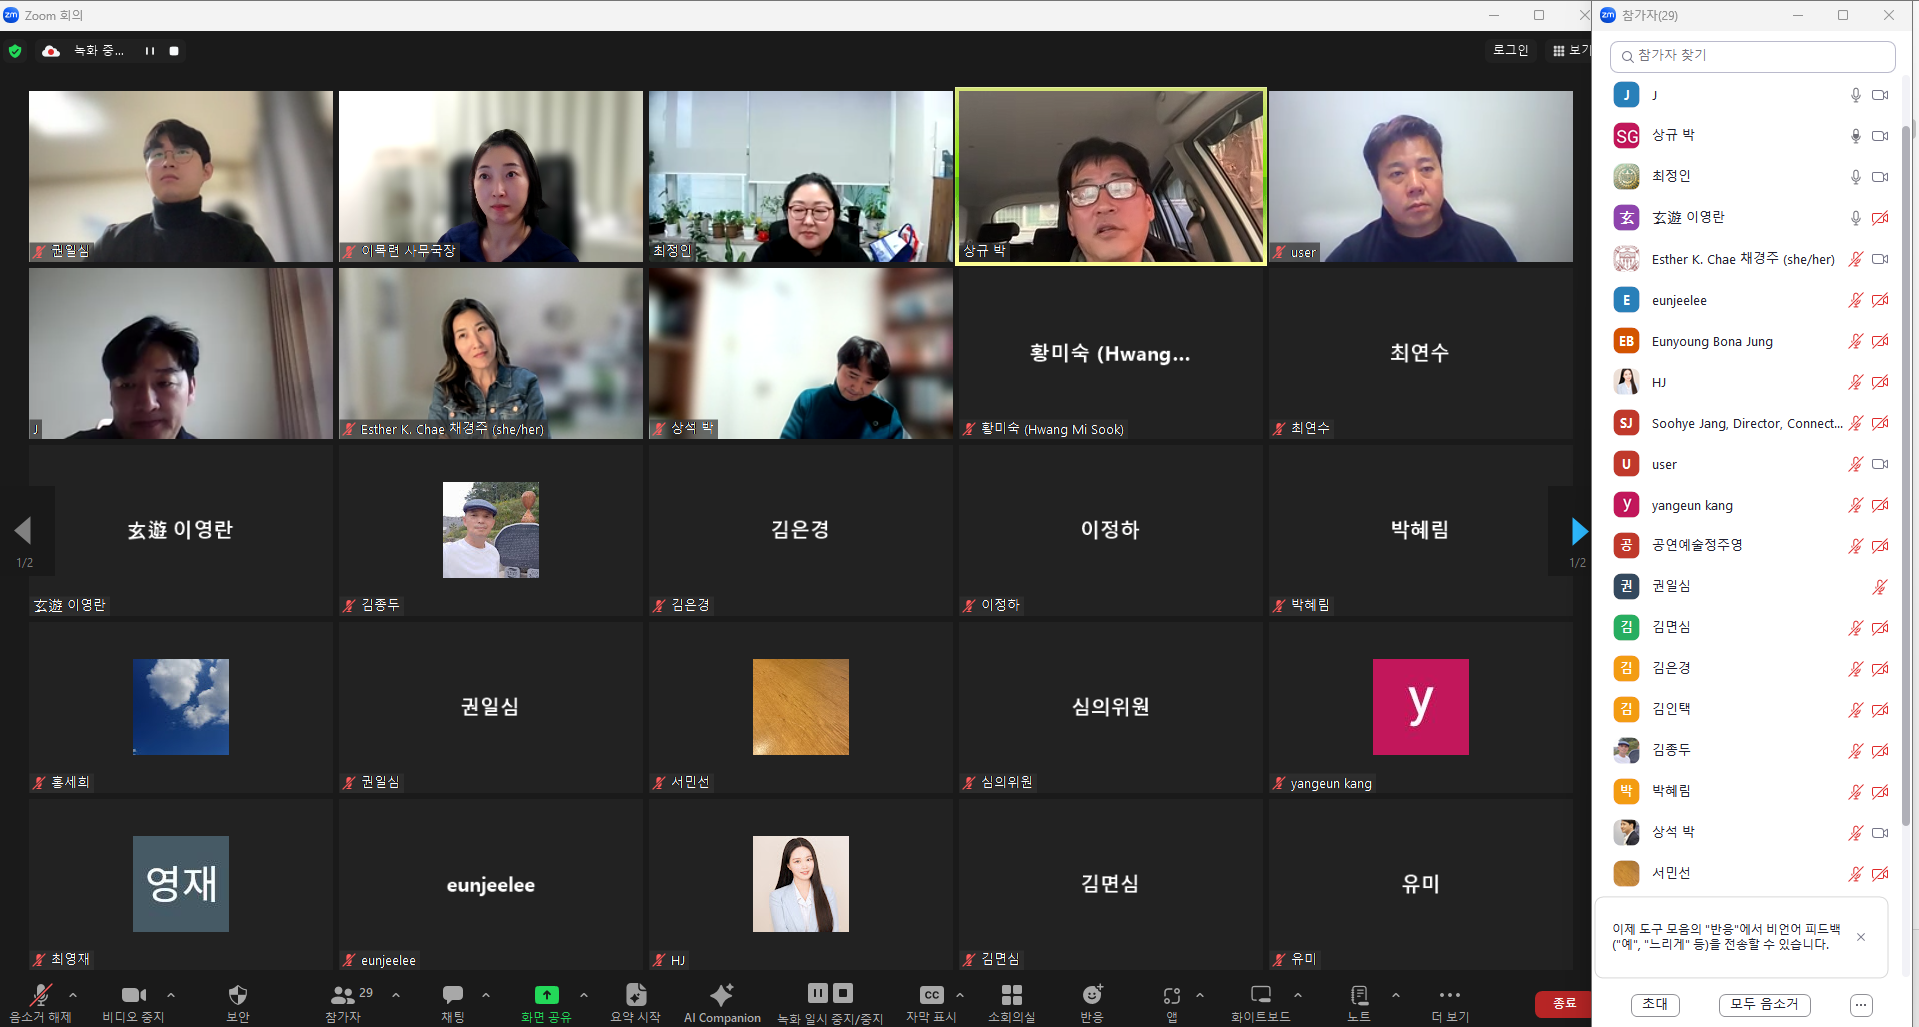Stop video with 비디오 중지 button
This screenshot has height=1027, width=1919.
click(133, 995)
